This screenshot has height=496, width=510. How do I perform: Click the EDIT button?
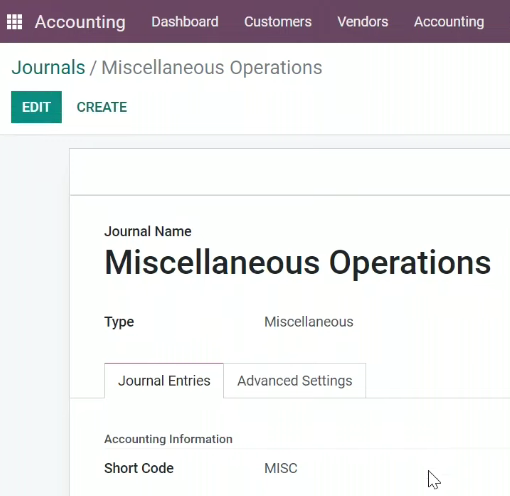(x=36, y=107)
